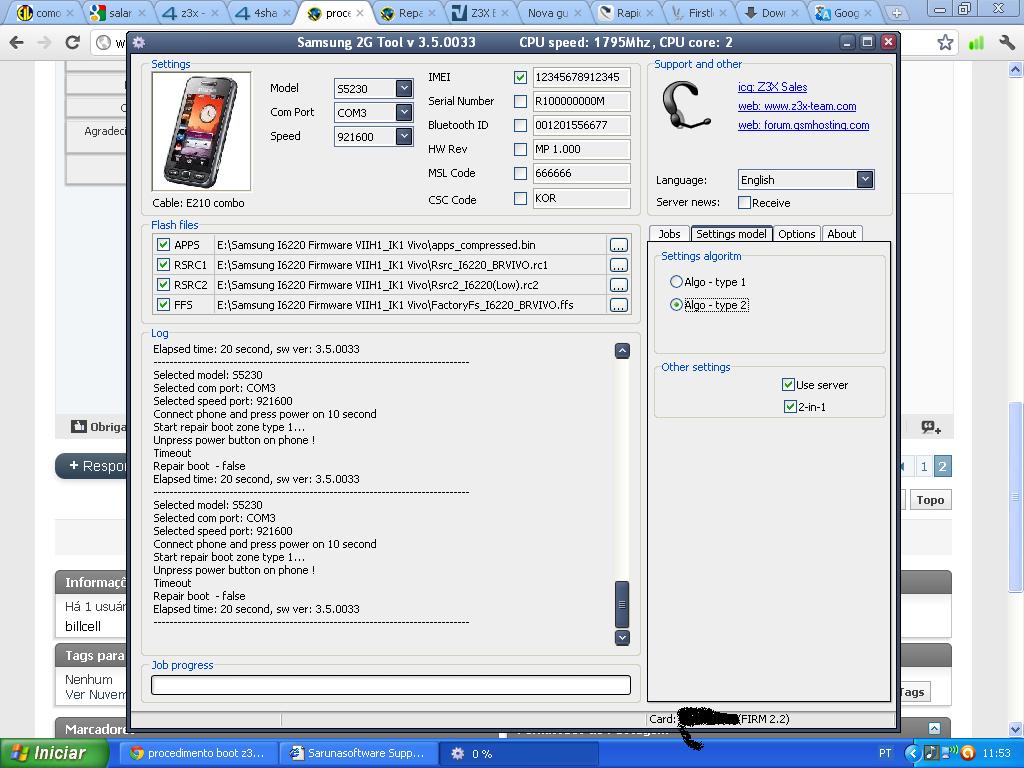Click the log scrollbar thumb
The width and height of the screenshot is (1024, 768).
click(622, 604)
